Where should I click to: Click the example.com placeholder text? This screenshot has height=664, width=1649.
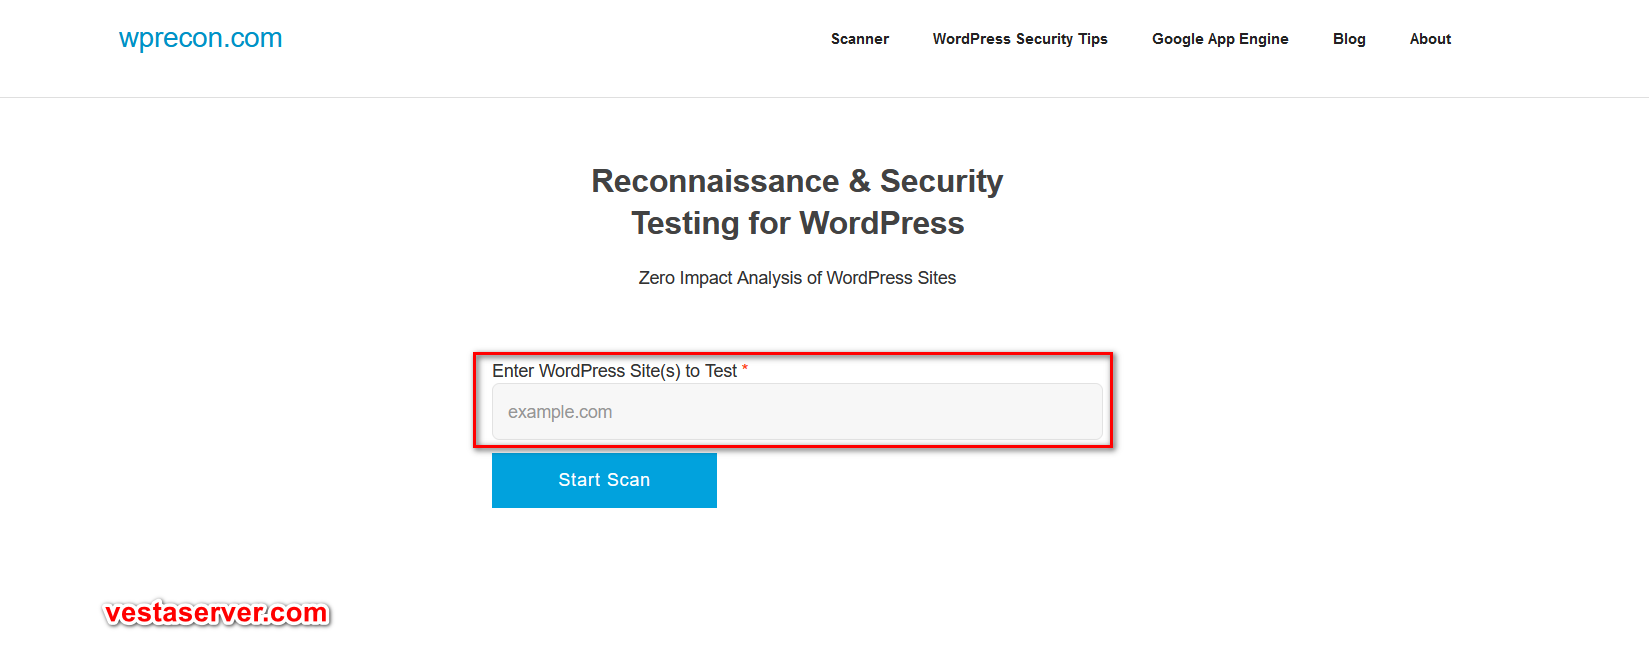[560, 412]
